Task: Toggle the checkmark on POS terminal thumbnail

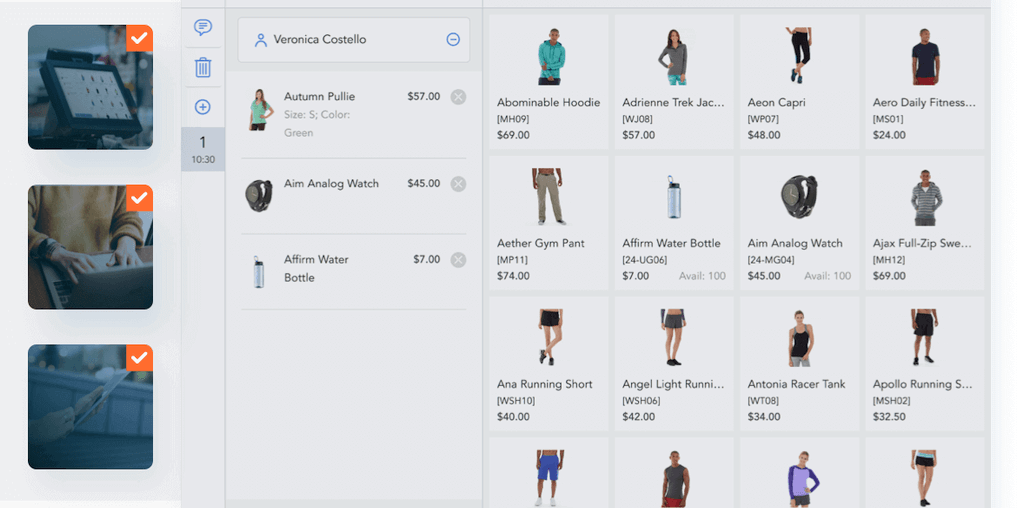Action: point(139,39)
